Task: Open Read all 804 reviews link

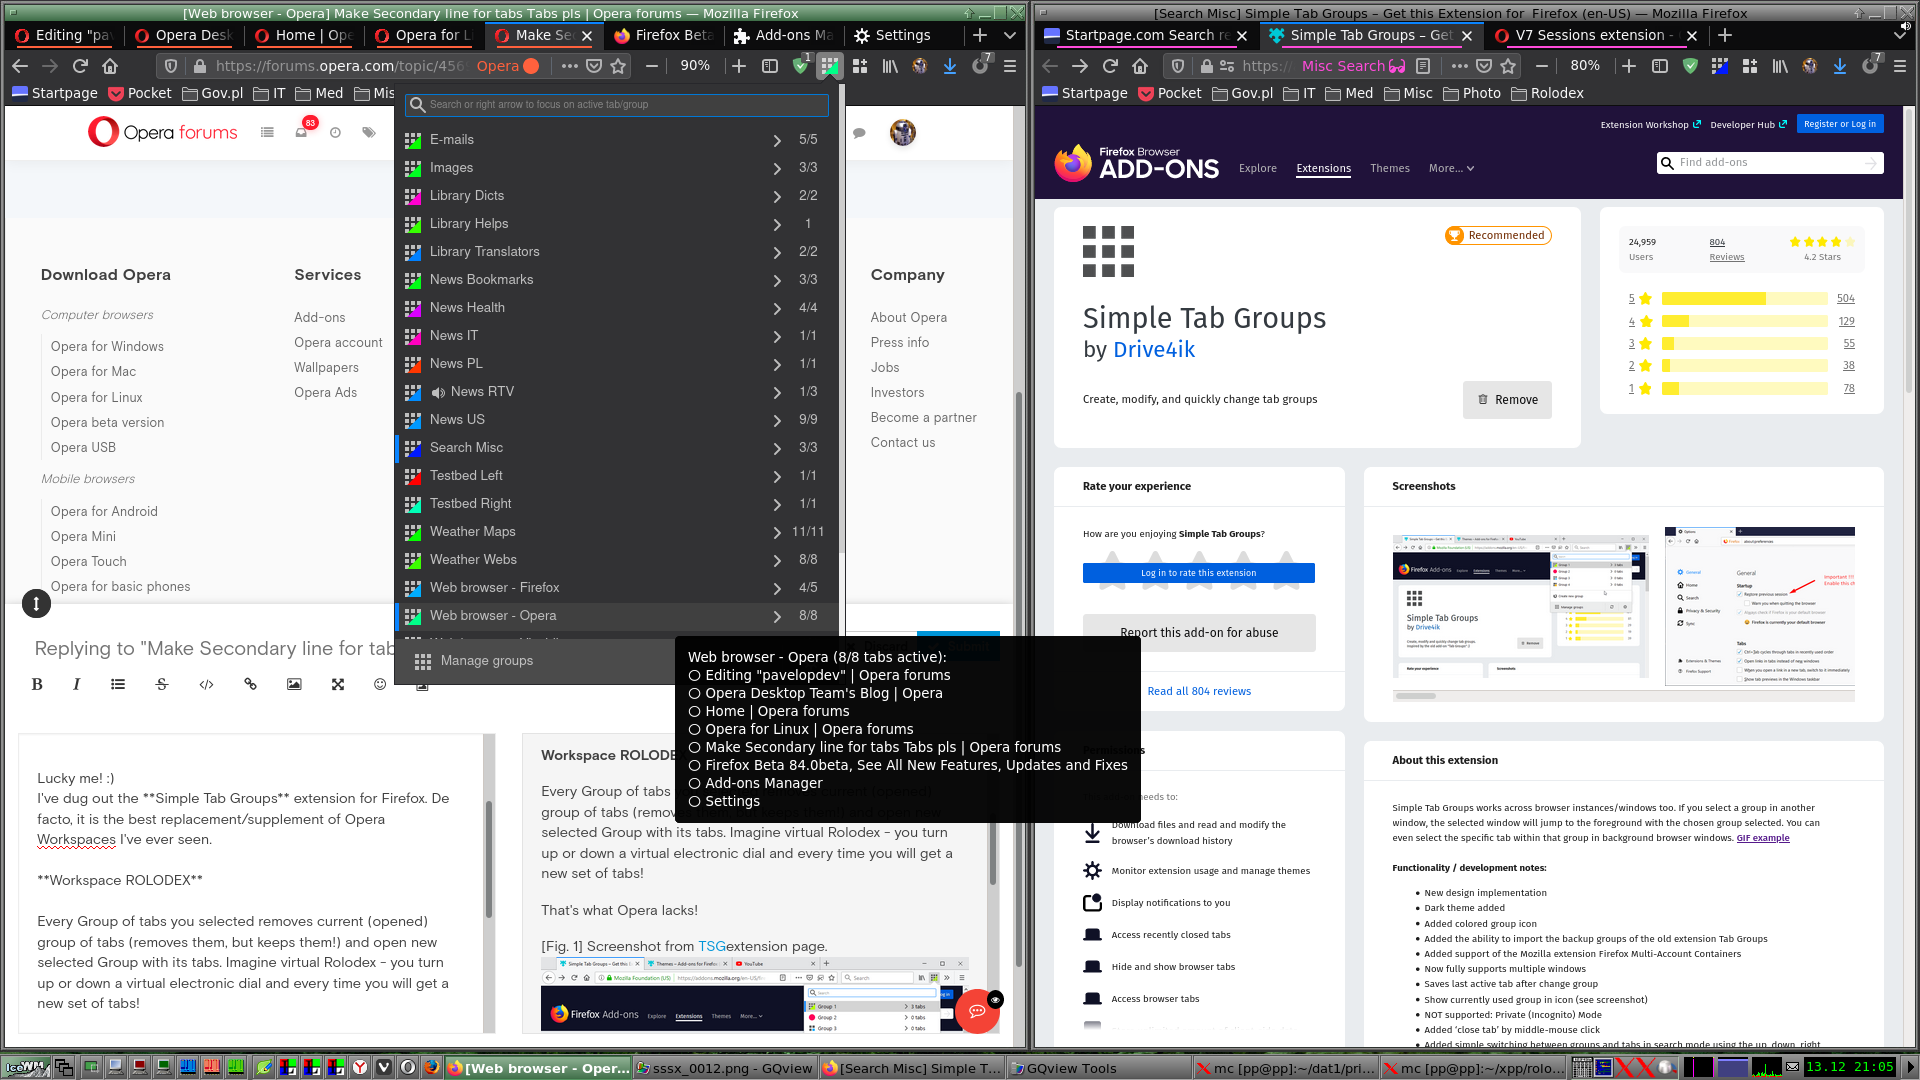Action: 1199,691
